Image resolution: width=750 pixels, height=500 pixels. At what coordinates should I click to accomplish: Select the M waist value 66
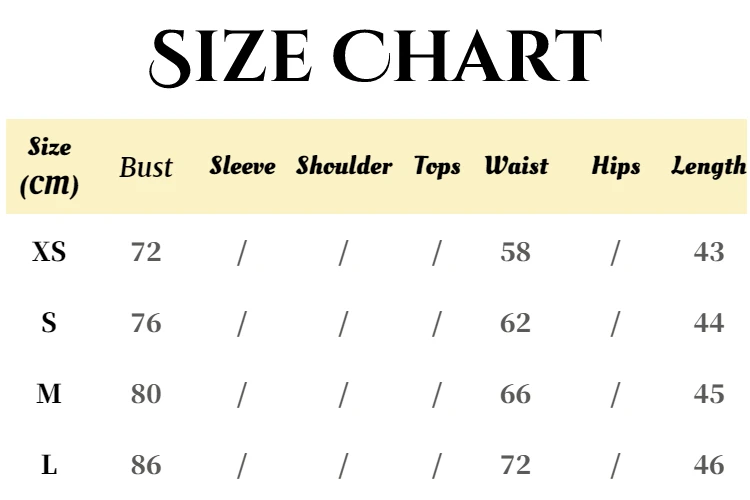coord(516,394)
